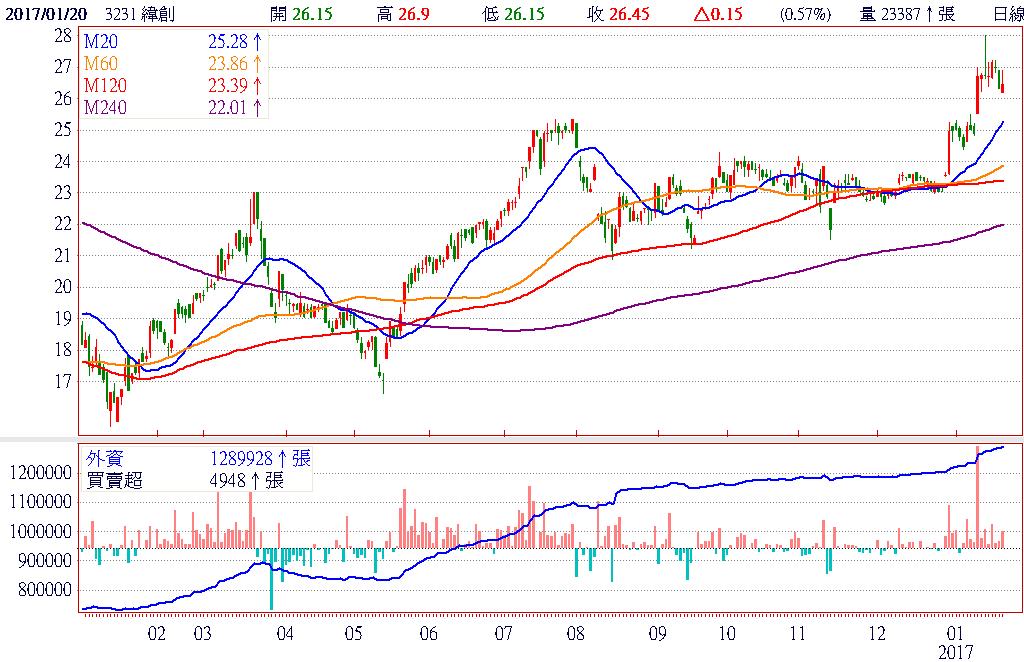Click the △0.15 price change indicator
The width and height of the screenshot is (1024, 662).
coord(721,13)
